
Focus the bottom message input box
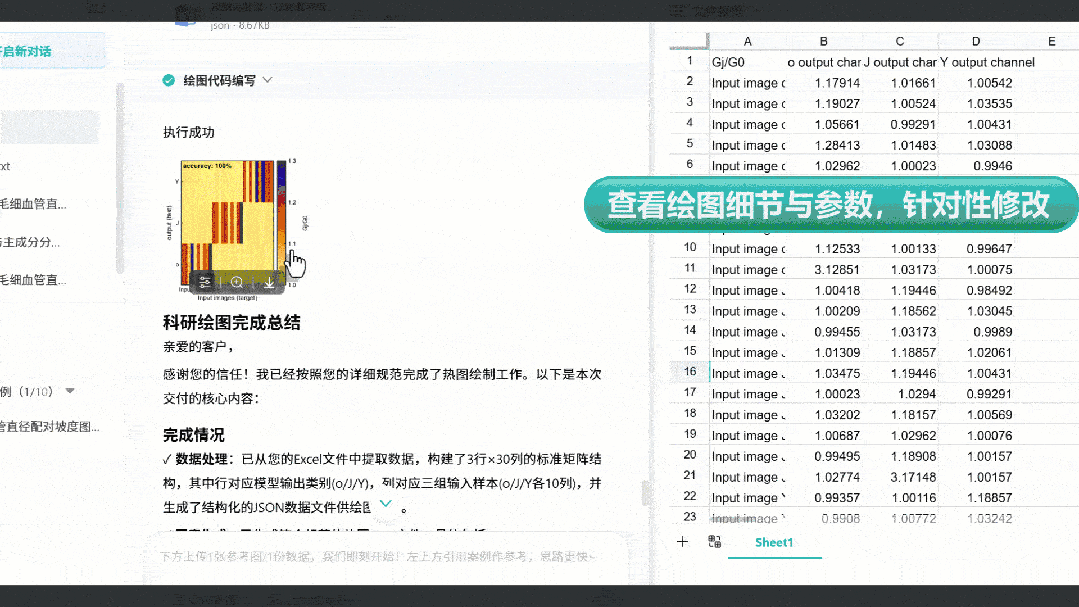380,556
